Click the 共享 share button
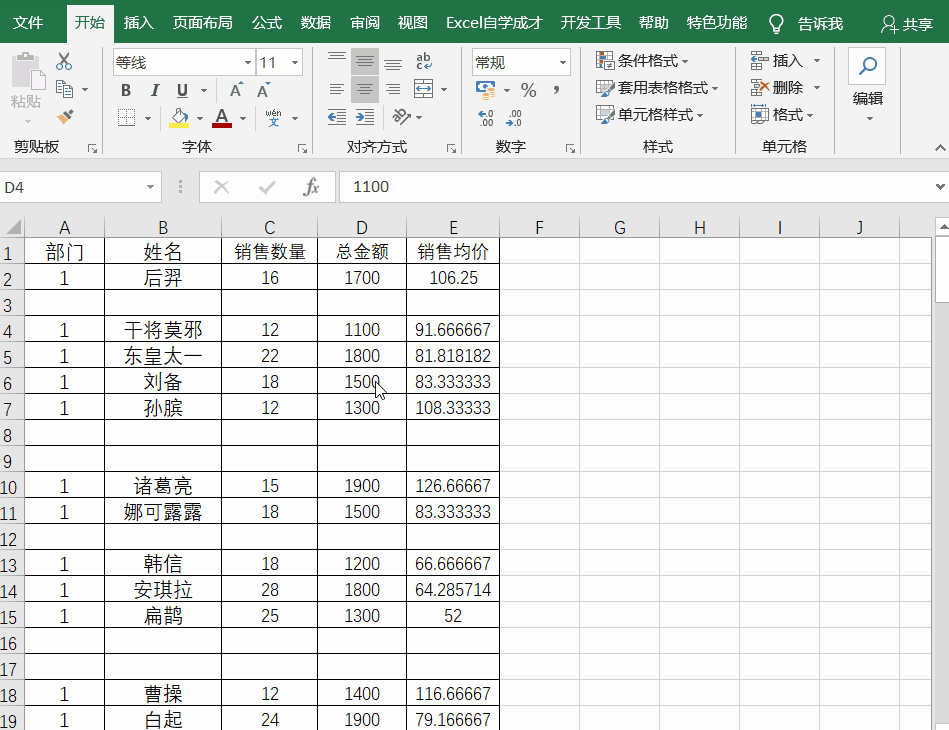 click(907, 24)
